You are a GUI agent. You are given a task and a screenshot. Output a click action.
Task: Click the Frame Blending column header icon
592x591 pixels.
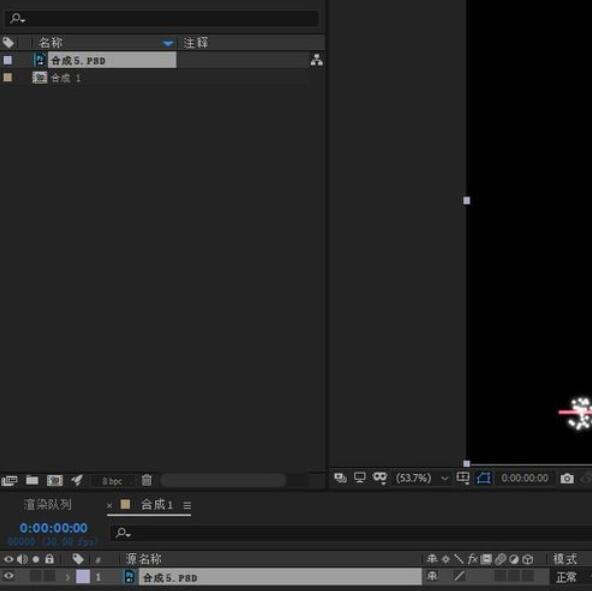pyautogui.click(x=486, y=559)
